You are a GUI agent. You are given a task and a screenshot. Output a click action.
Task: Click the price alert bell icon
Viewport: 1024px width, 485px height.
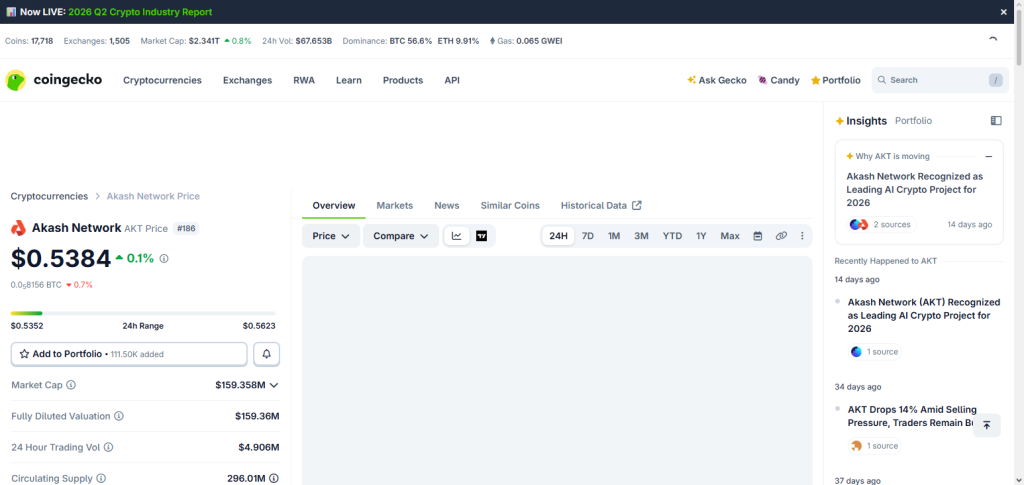click(266, 354)
